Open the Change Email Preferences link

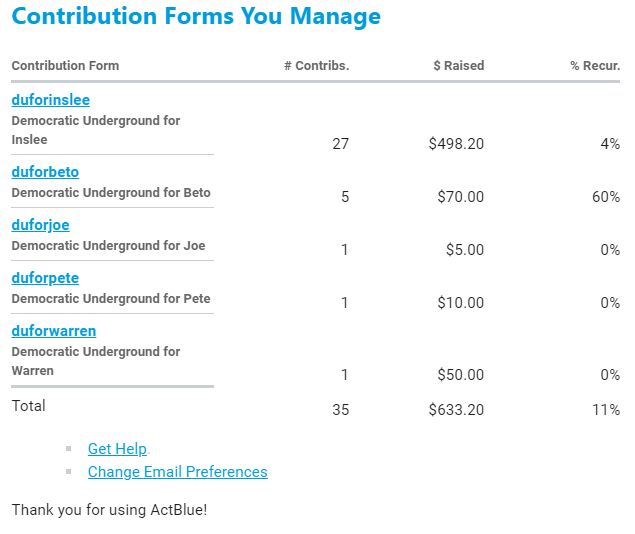click(177, 472)
